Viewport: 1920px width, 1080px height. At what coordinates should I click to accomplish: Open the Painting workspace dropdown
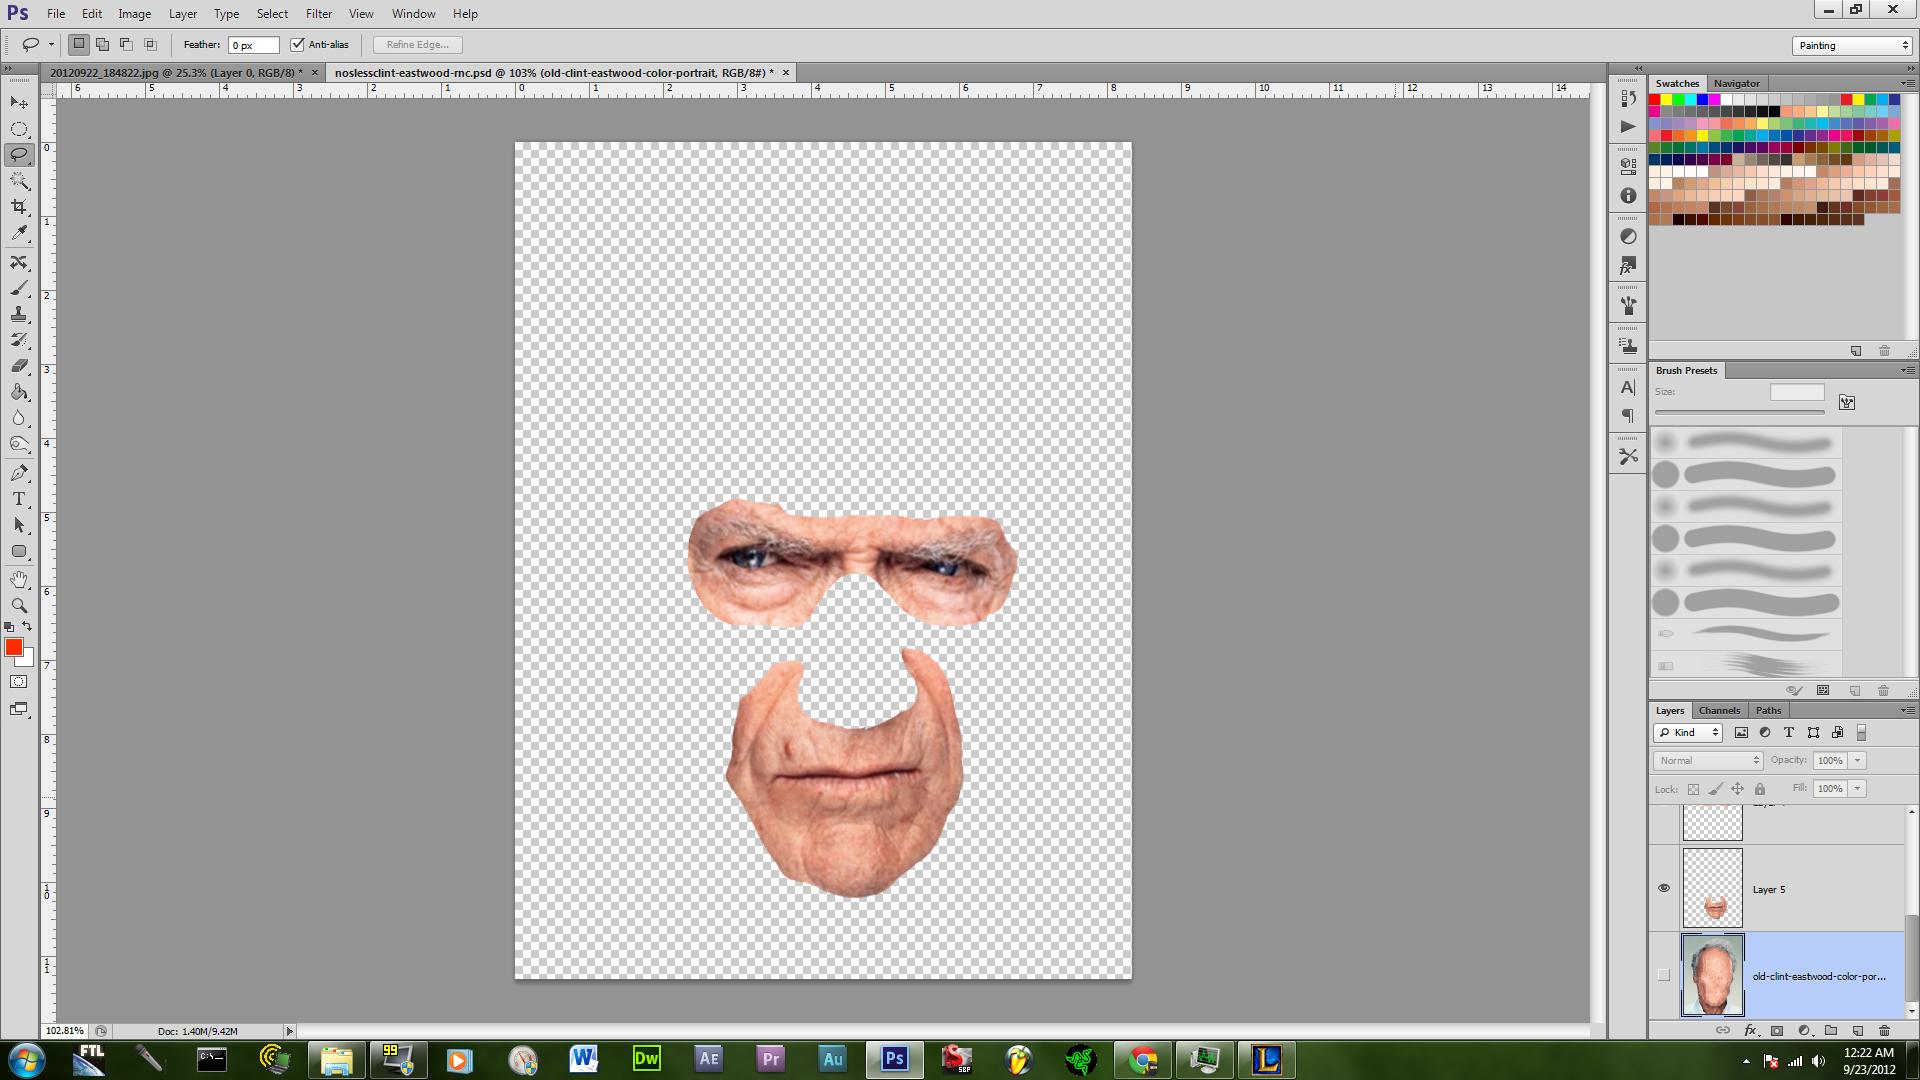click(1852, 45)
